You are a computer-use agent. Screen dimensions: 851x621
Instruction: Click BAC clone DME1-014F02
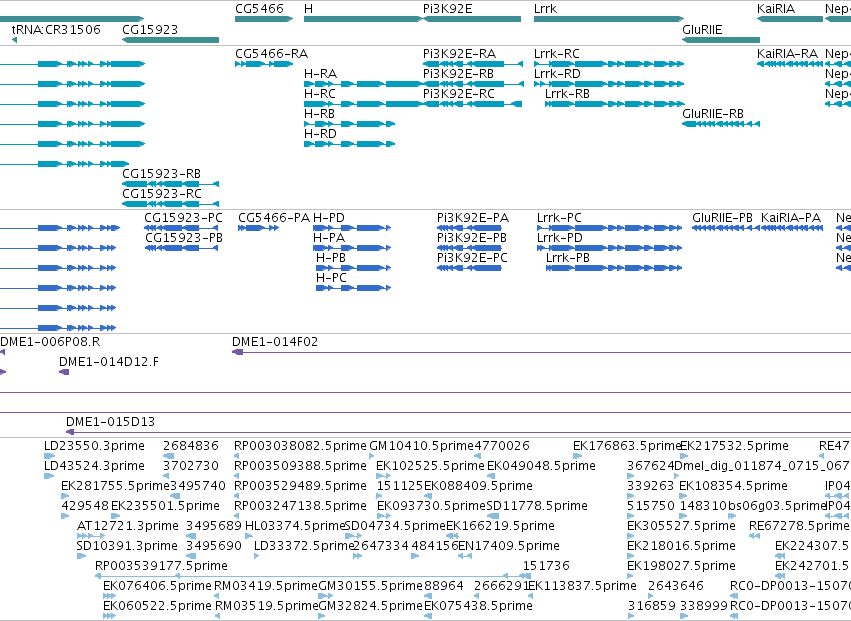pyautogui.click(x=541, y=352)
